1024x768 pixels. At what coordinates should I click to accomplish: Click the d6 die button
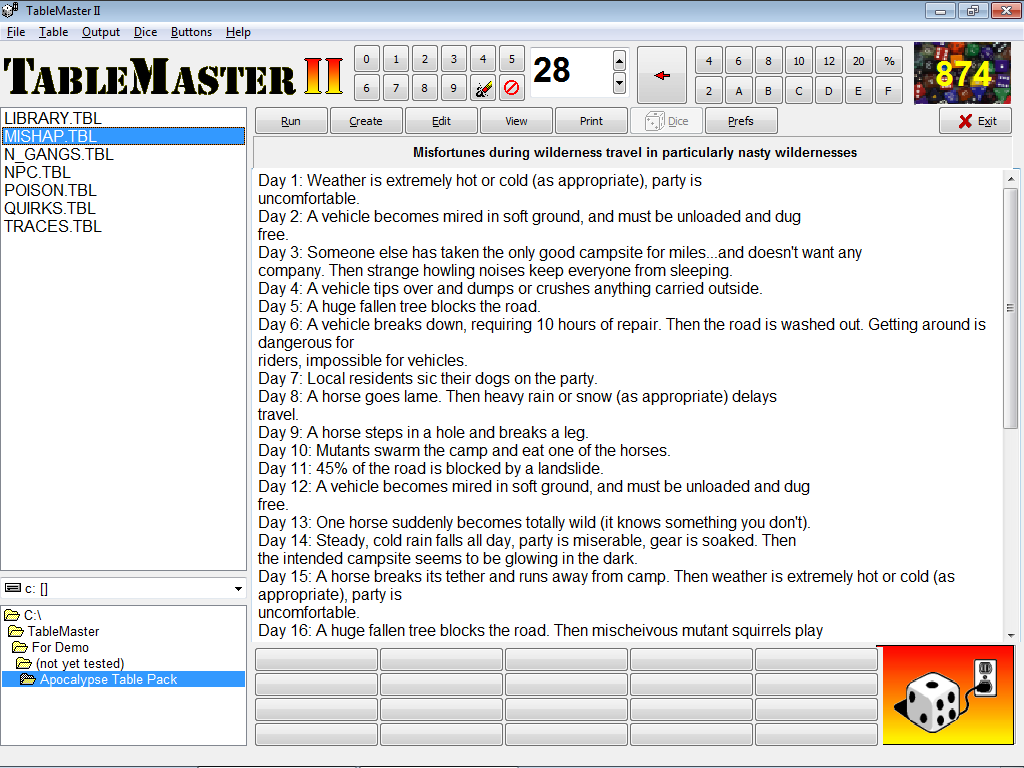[x=739, y=61]
